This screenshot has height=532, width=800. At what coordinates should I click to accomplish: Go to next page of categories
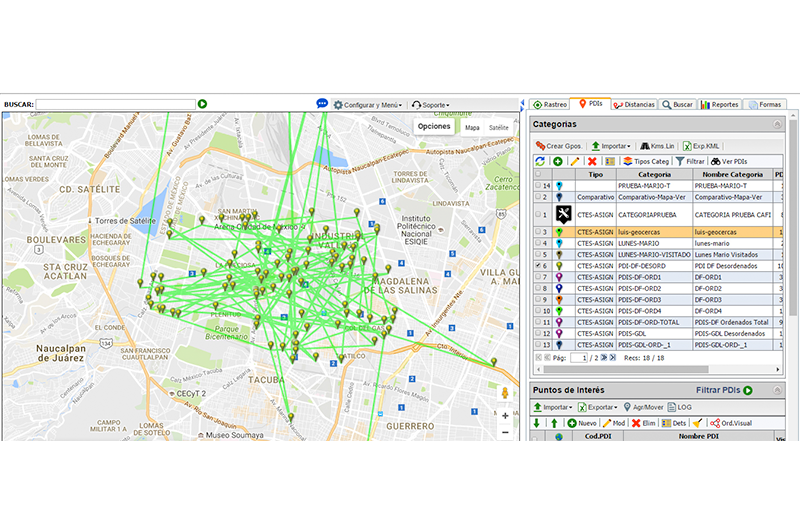604,358
